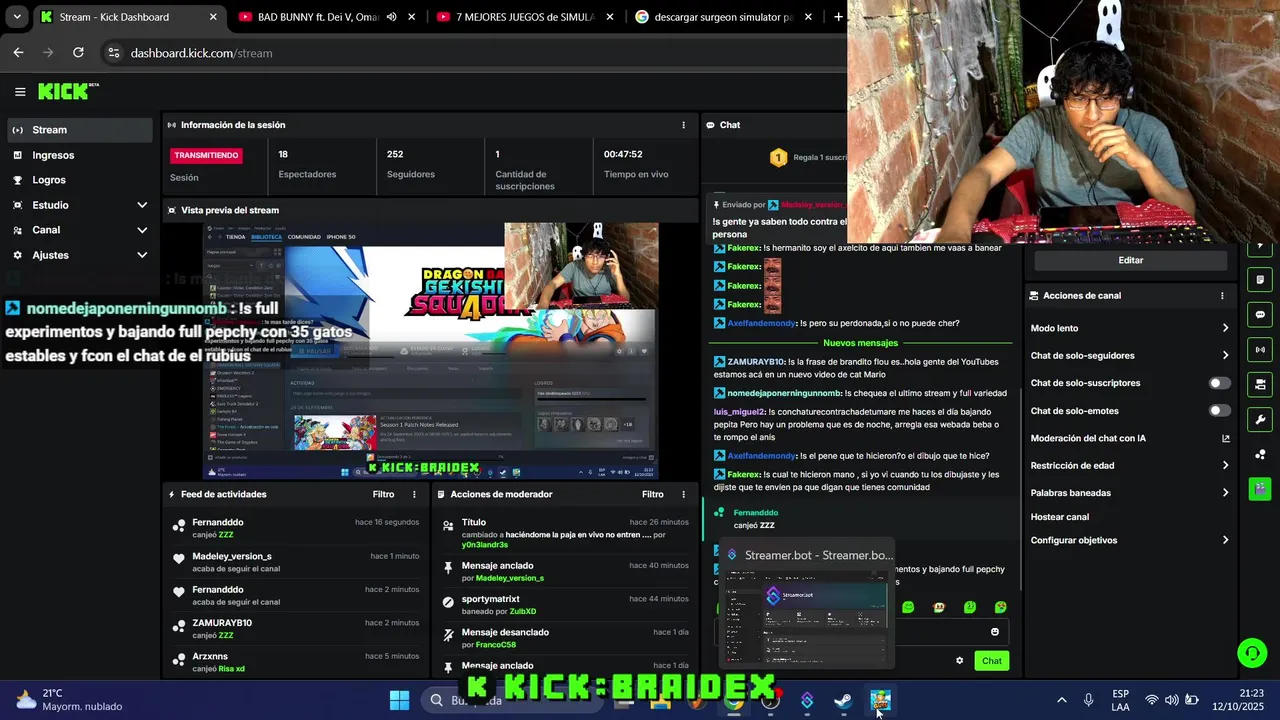Image resolution: width=1280 pixels, height=720 pixels.
Task: Mute the BAD BUNNY tab via the speaker icon
Action: (391, 17)
